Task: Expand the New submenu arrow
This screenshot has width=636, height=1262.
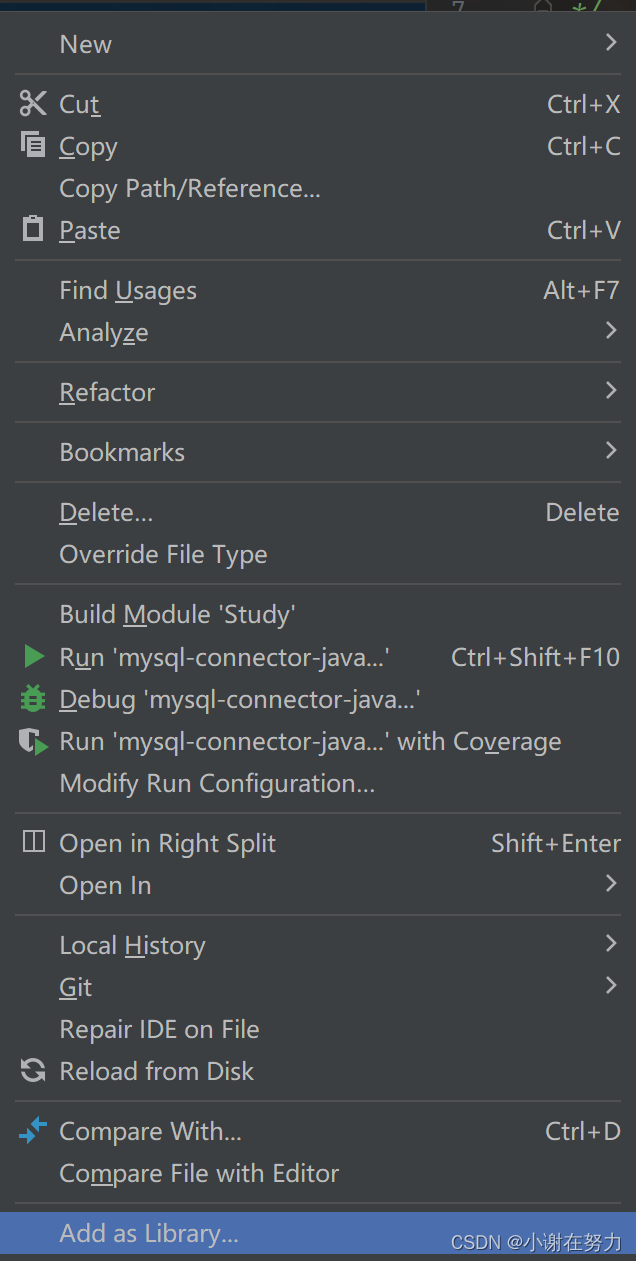Action: [611, 42]
